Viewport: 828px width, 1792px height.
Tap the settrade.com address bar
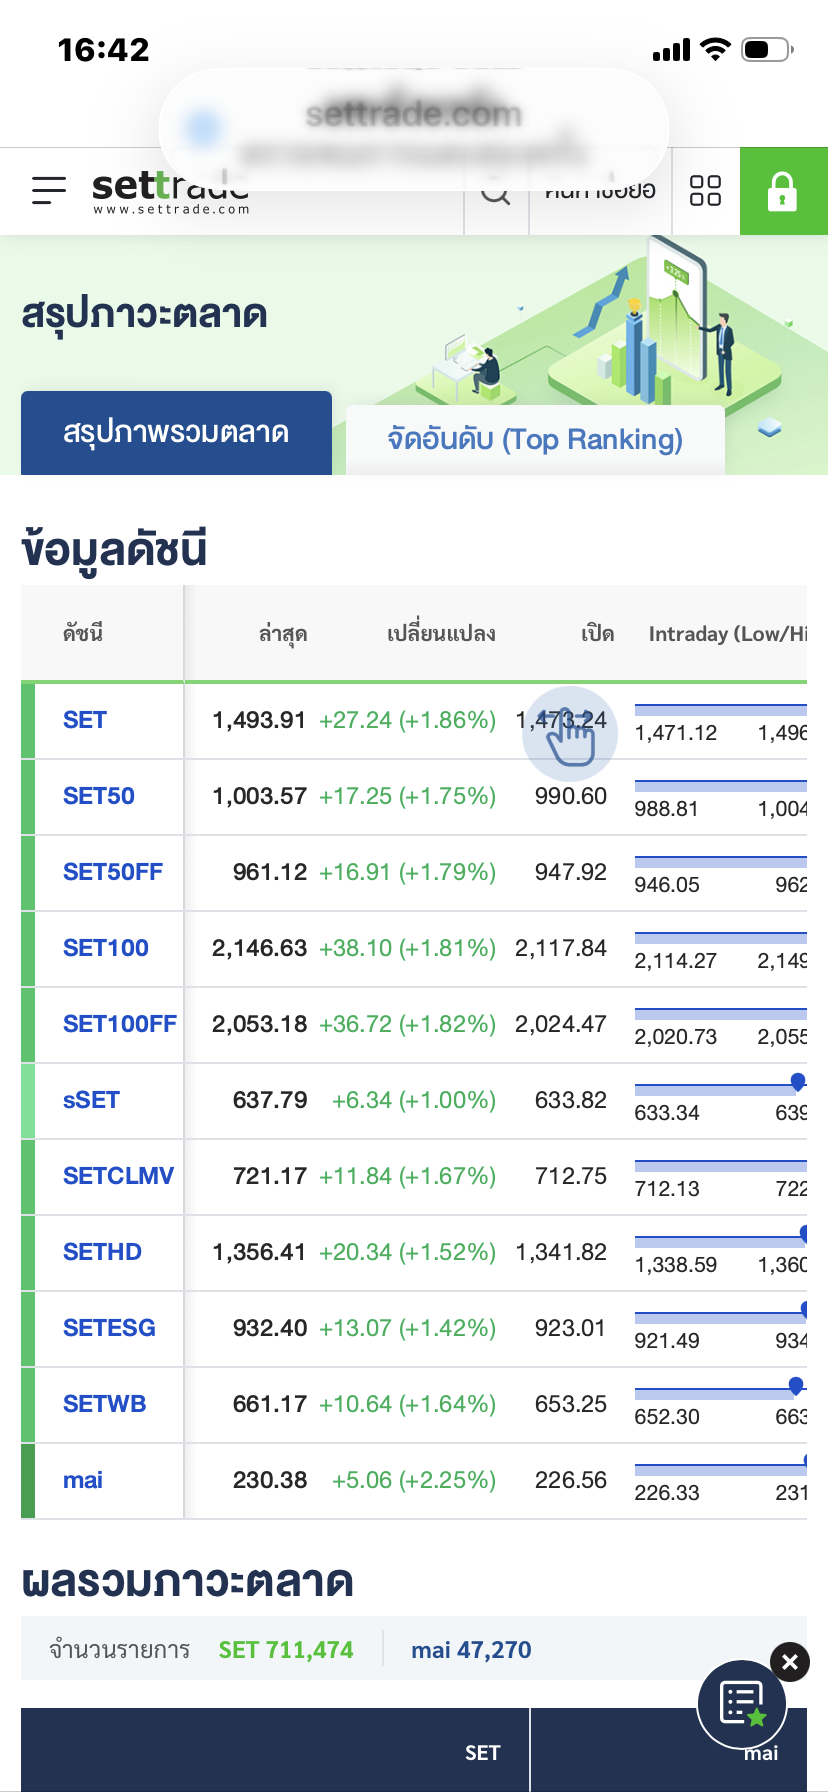[x=413, y=116]
